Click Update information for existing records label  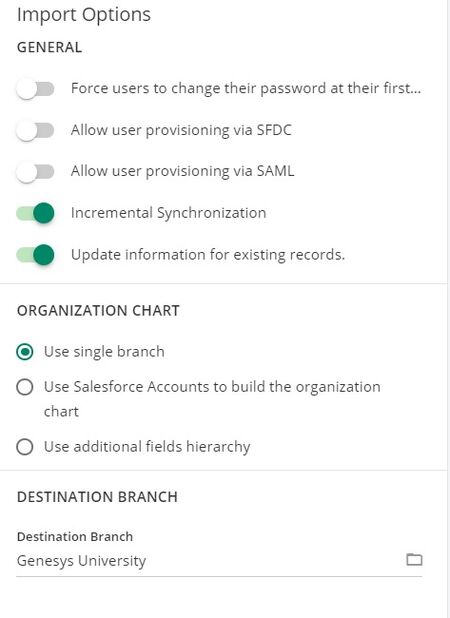[x=208, y=255]
